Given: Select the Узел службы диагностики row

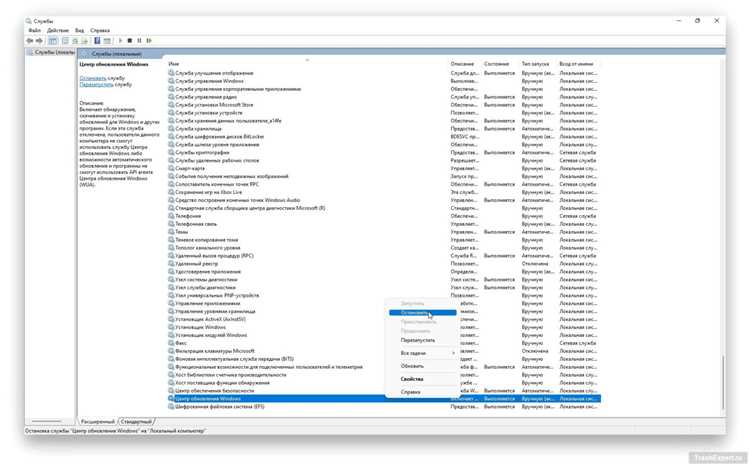Looking at the screenshot, I should pyautogui.click(x=383, y=288).
